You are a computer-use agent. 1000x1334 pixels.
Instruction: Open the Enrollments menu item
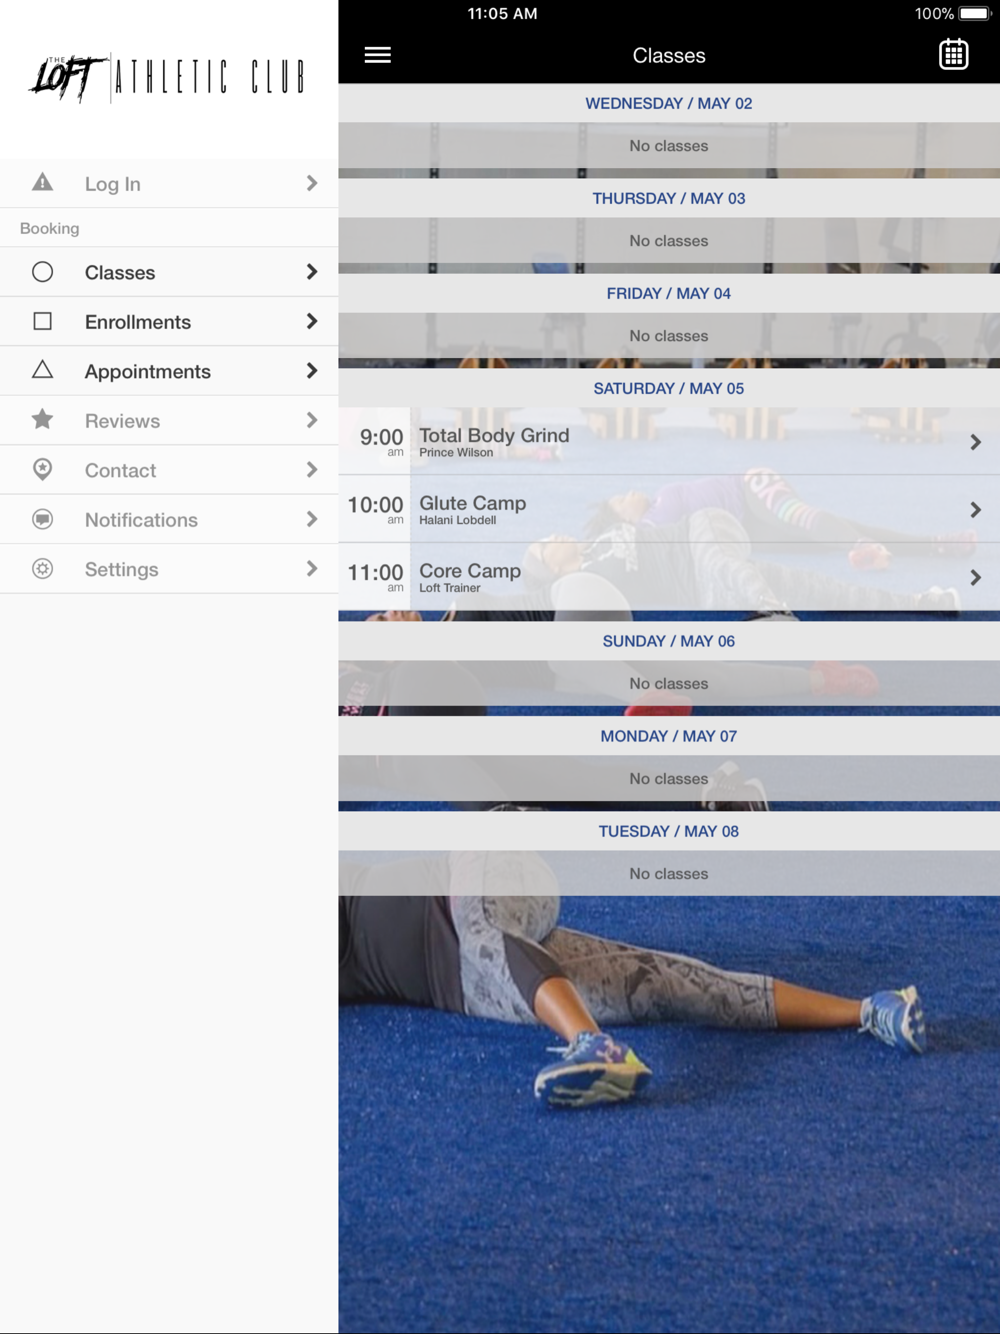click(x=169, y=322)
